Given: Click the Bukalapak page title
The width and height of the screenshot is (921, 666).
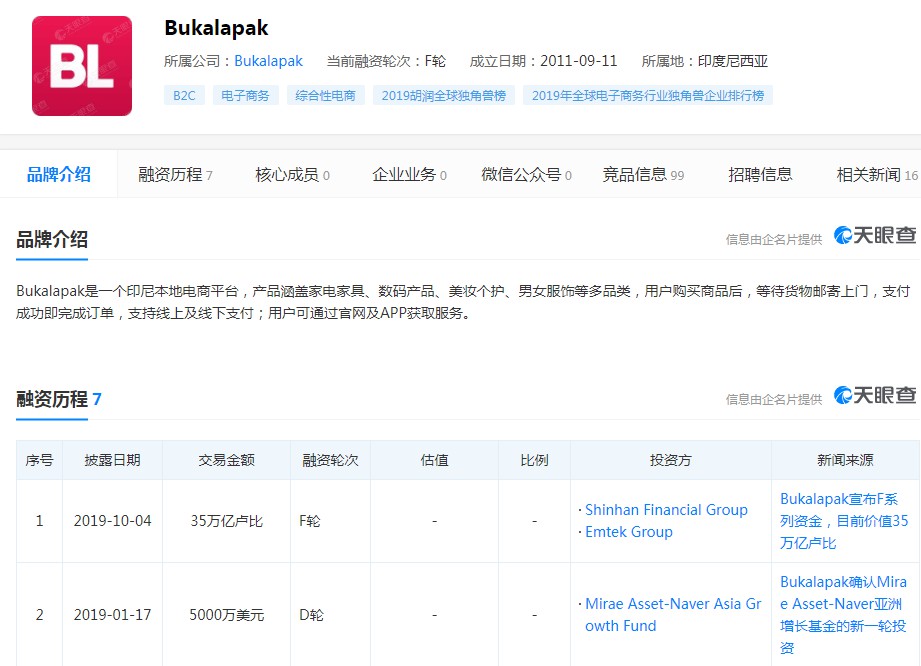Looking at the screenshot, I should pyautogui.click(x=216, y=28).
